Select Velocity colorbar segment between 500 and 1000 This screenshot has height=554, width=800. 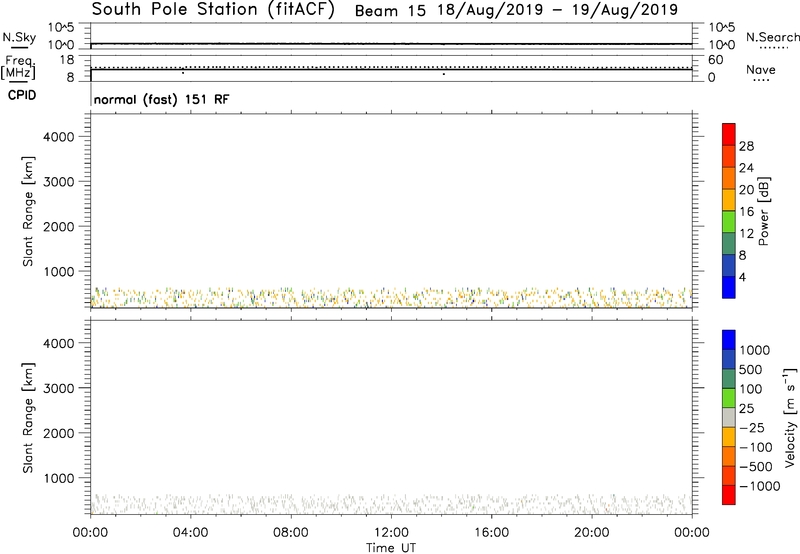click(x=729, y=360)
